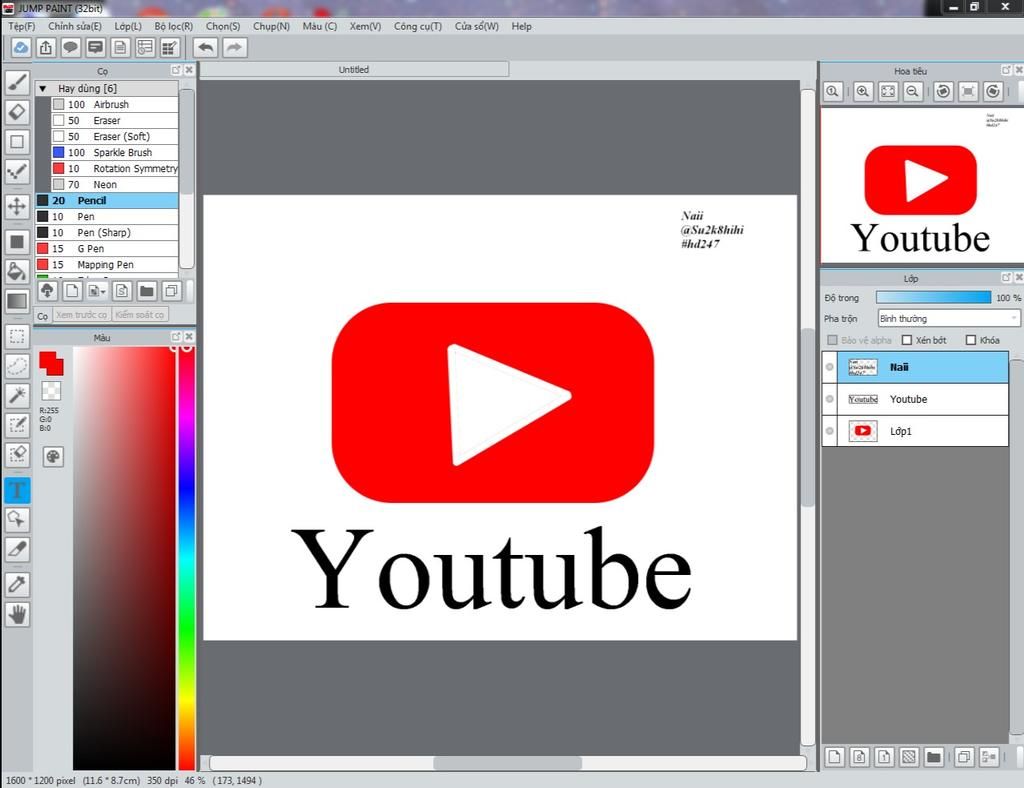Click the rainbow hue strip

coord(187,558)
